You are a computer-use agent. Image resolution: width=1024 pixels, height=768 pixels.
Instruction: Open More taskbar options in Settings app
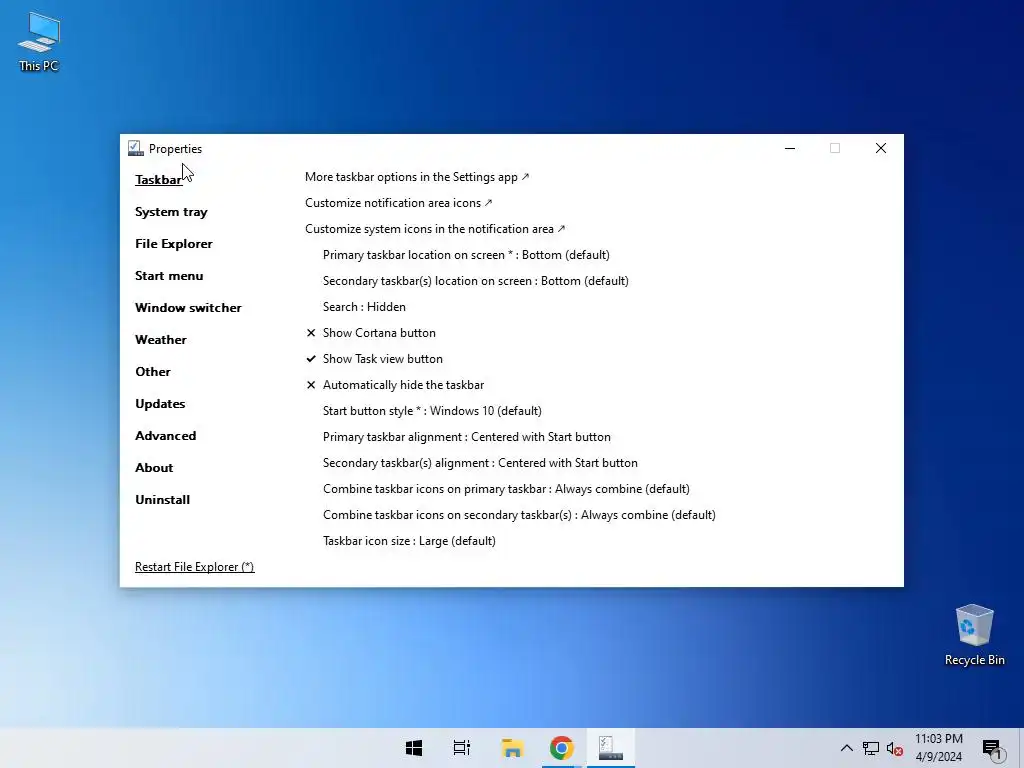click(417, 177)
